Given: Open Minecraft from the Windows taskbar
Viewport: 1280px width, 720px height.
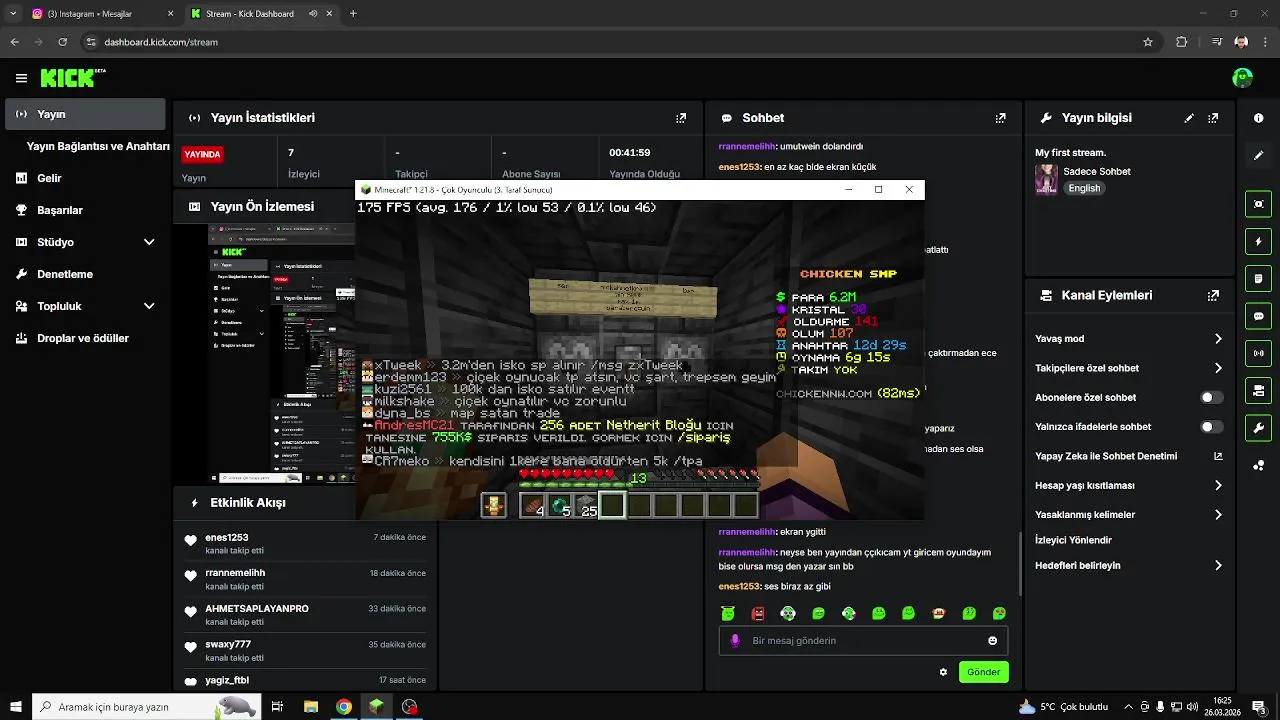Looking at the screenshot, I should point(376,706).
